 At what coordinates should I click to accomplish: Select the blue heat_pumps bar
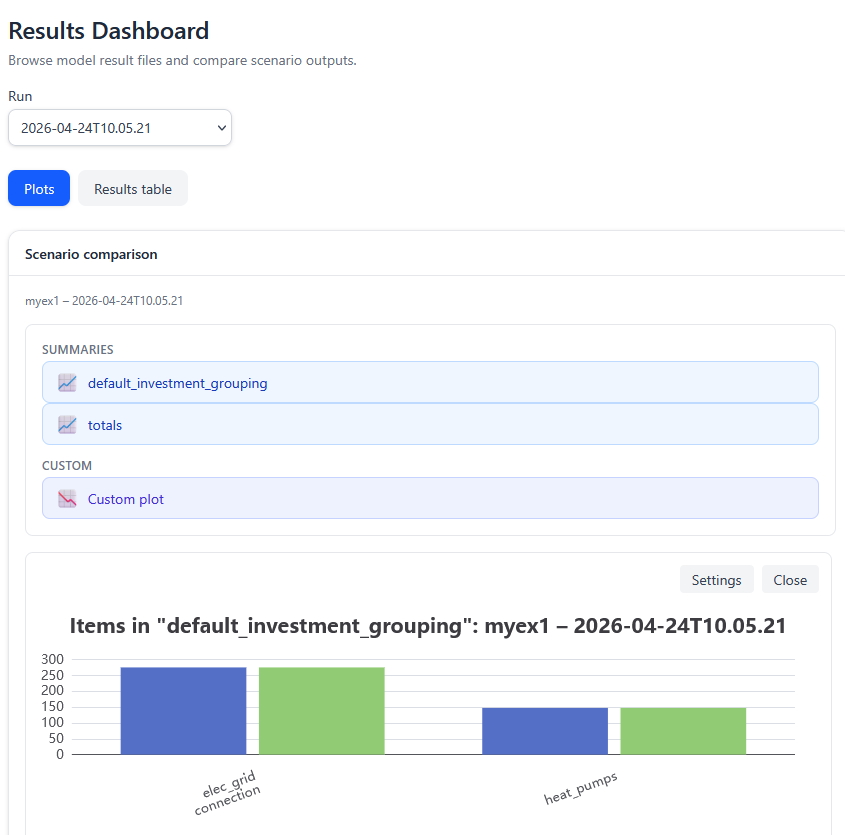pyautogui.click(x=545, y=730)
